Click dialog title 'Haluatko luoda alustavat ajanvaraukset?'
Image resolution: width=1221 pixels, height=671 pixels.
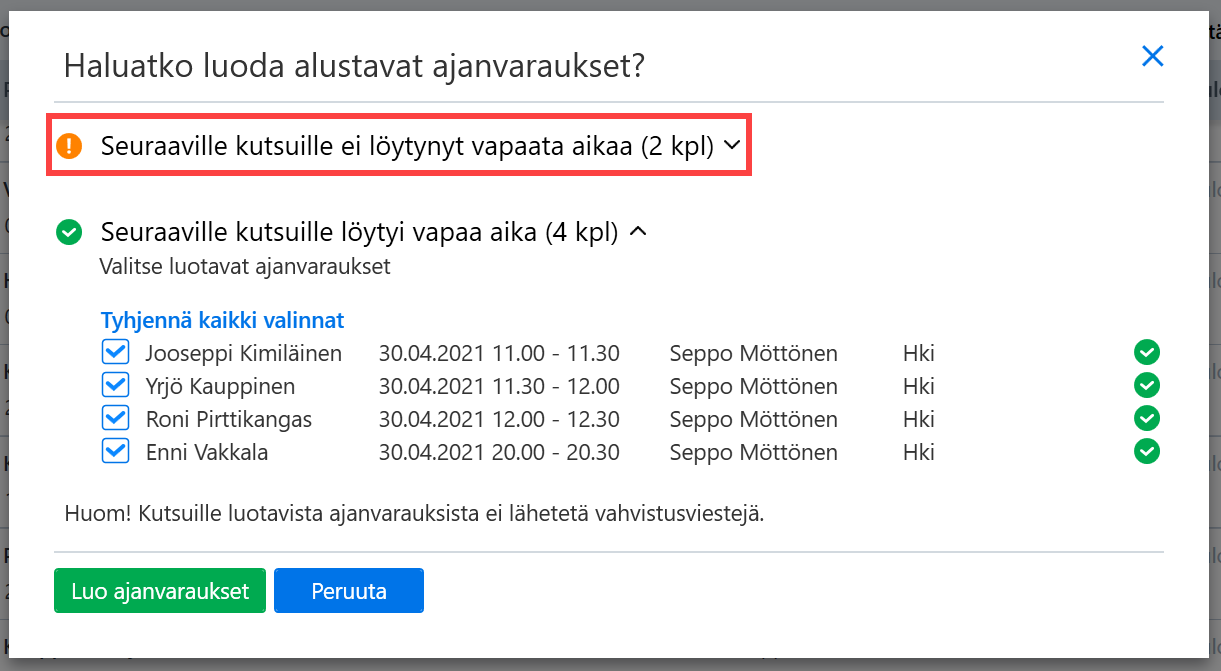click(x=354, y=66)
